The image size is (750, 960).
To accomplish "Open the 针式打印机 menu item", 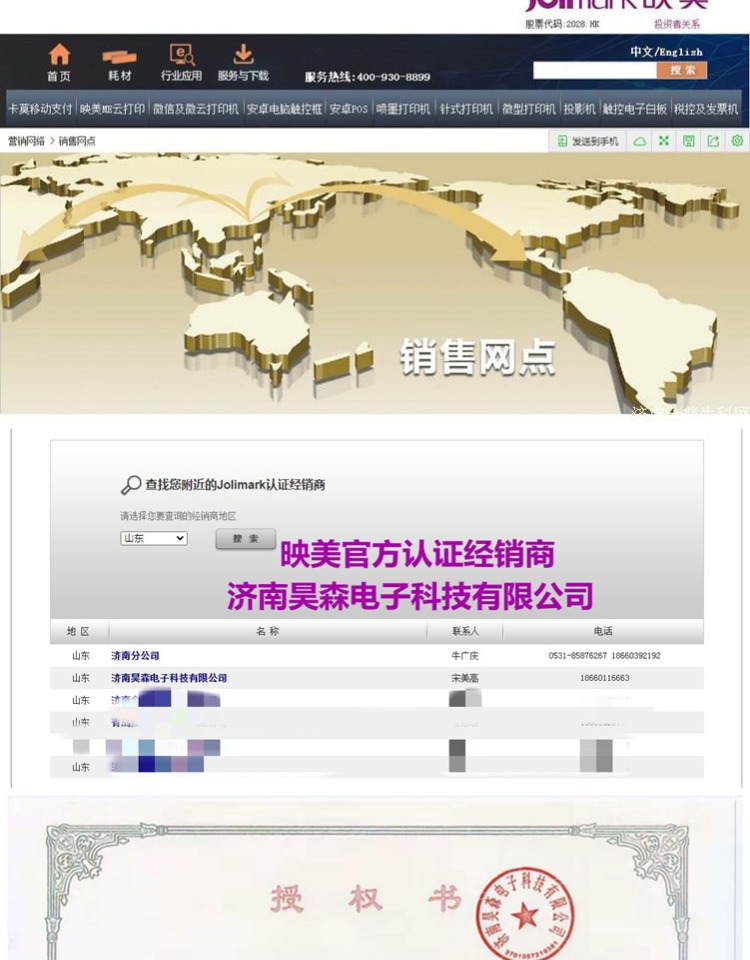I will coord(466,109).
